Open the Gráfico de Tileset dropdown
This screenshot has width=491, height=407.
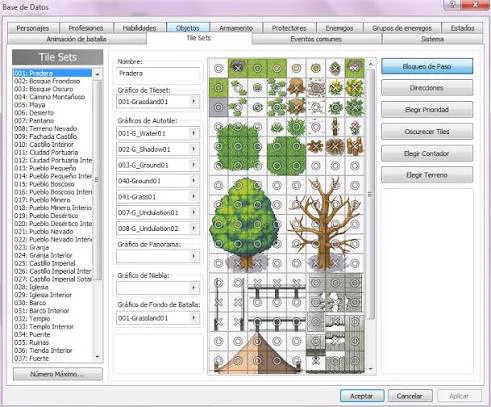[x=194, y=101]
